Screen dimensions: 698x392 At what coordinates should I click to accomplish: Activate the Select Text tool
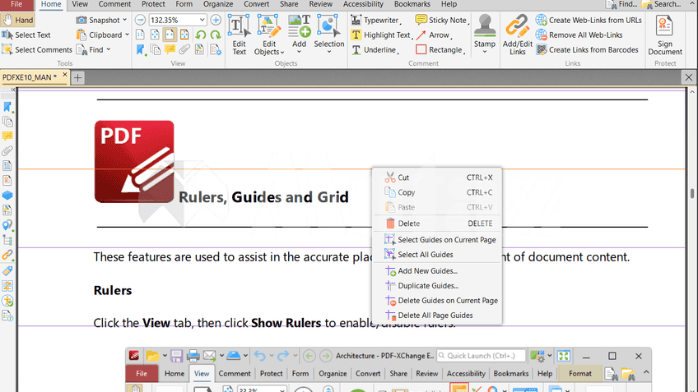[26, 35]
